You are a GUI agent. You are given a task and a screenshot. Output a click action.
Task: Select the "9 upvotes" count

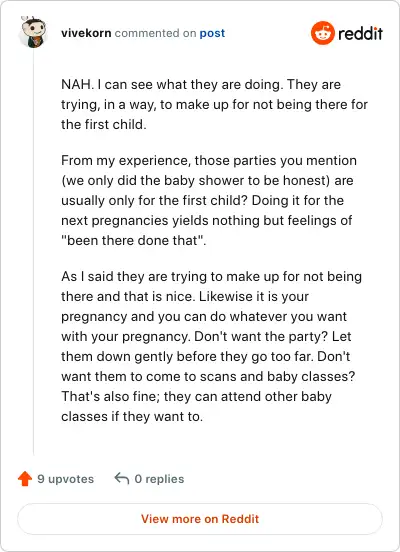tap(65, 479)
